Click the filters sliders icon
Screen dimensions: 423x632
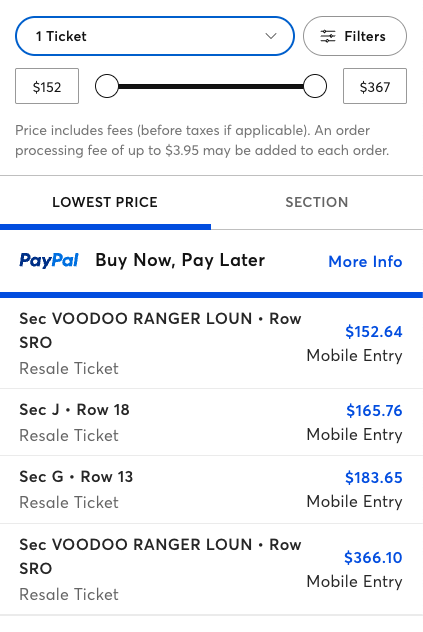tap(327, 36)
